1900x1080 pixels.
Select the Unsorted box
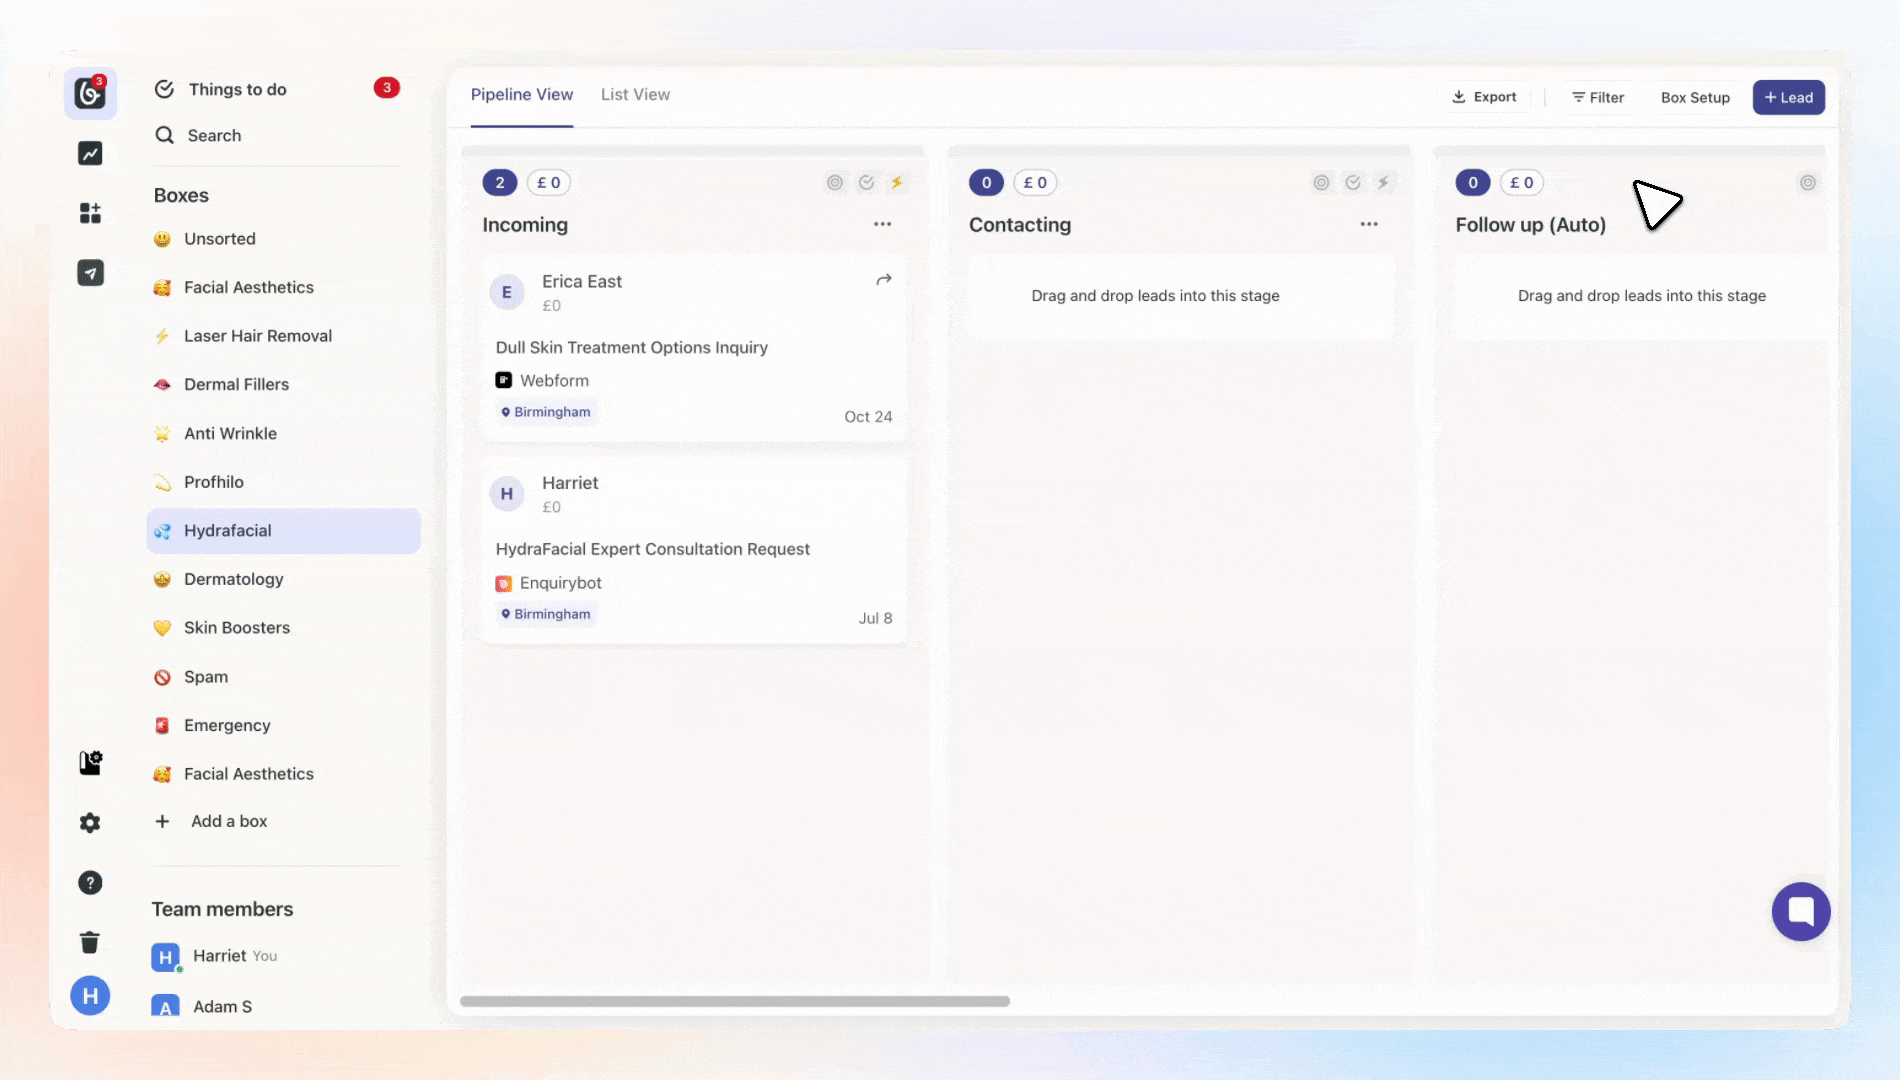pos(284,239)
